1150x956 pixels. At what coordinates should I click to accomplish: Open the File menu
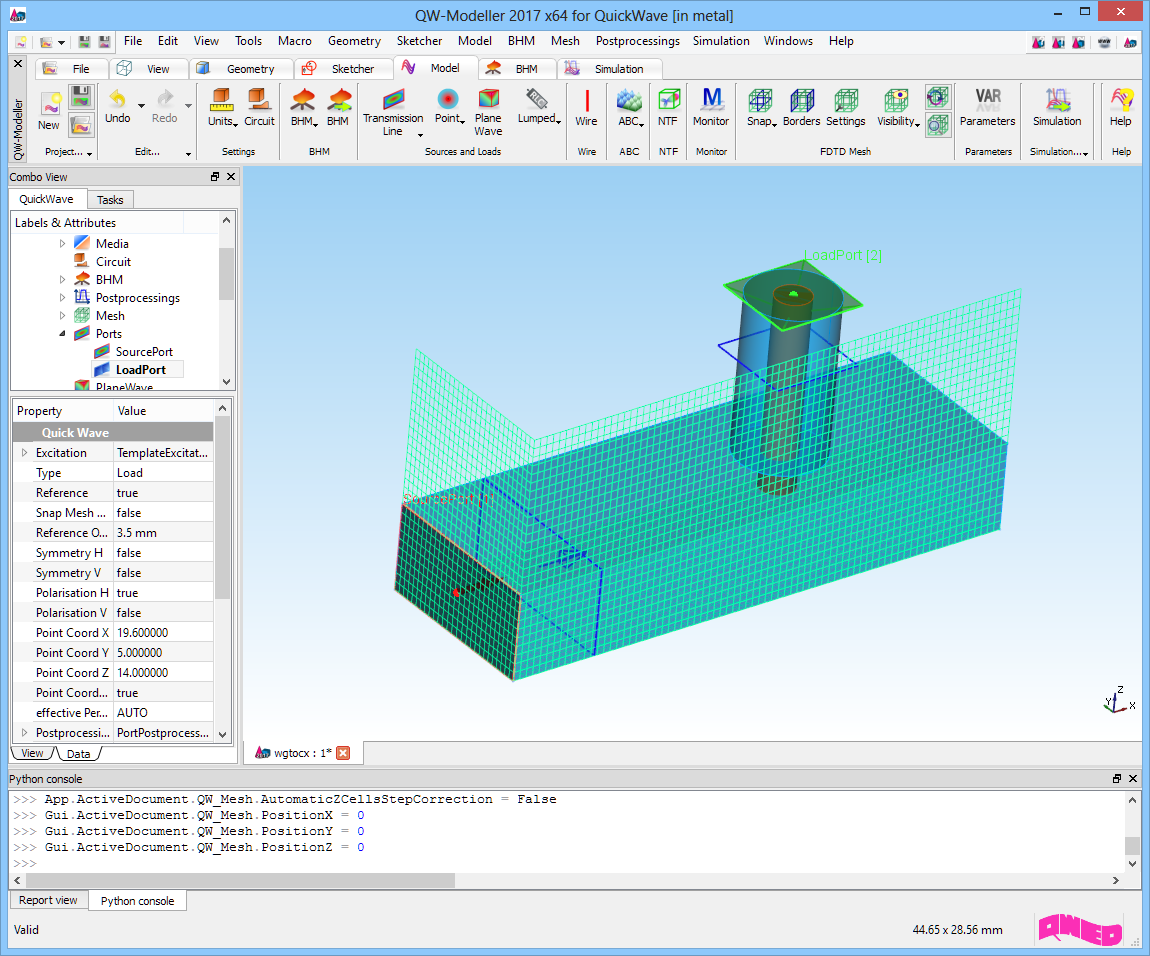[x=133, y=41]
